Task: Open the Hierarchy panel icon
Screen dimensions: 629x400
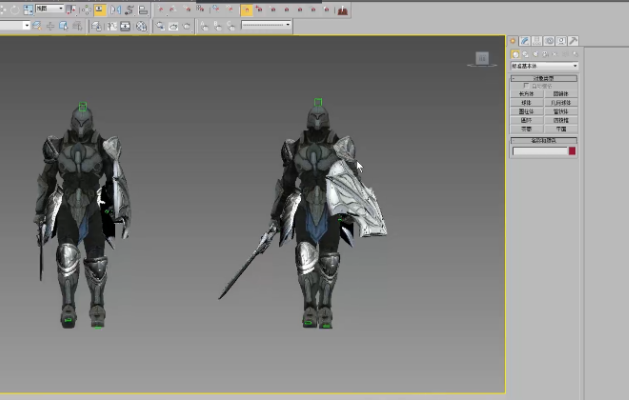Action: coord(538,41)
